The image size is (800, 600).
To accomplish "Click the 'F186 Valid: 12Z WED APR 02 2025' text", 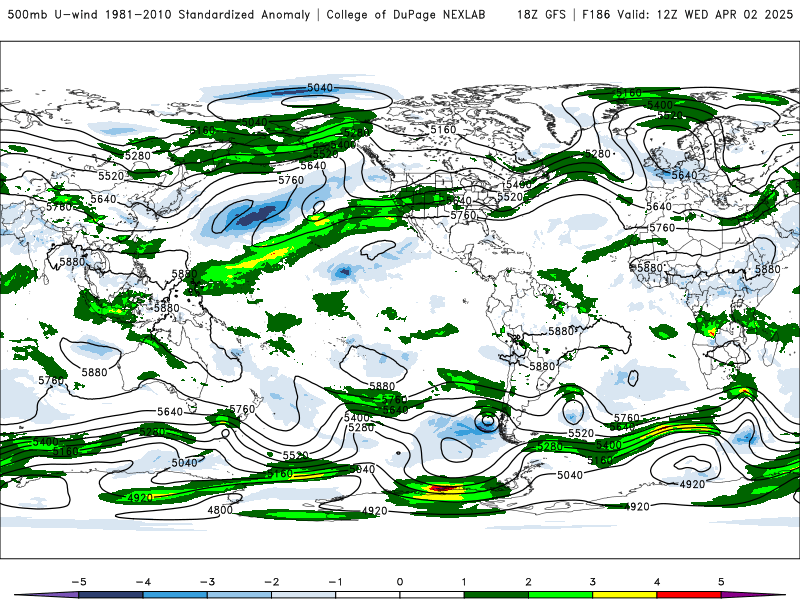I will click(x=687, y=15).
